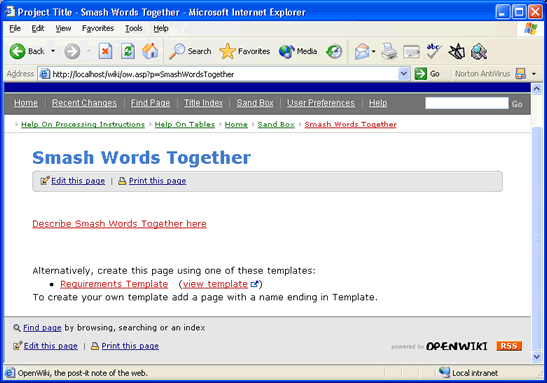This screenshot has width=547, height=383.
Task: Stop page loading with the Stop icon
Action: pos(105,51)
